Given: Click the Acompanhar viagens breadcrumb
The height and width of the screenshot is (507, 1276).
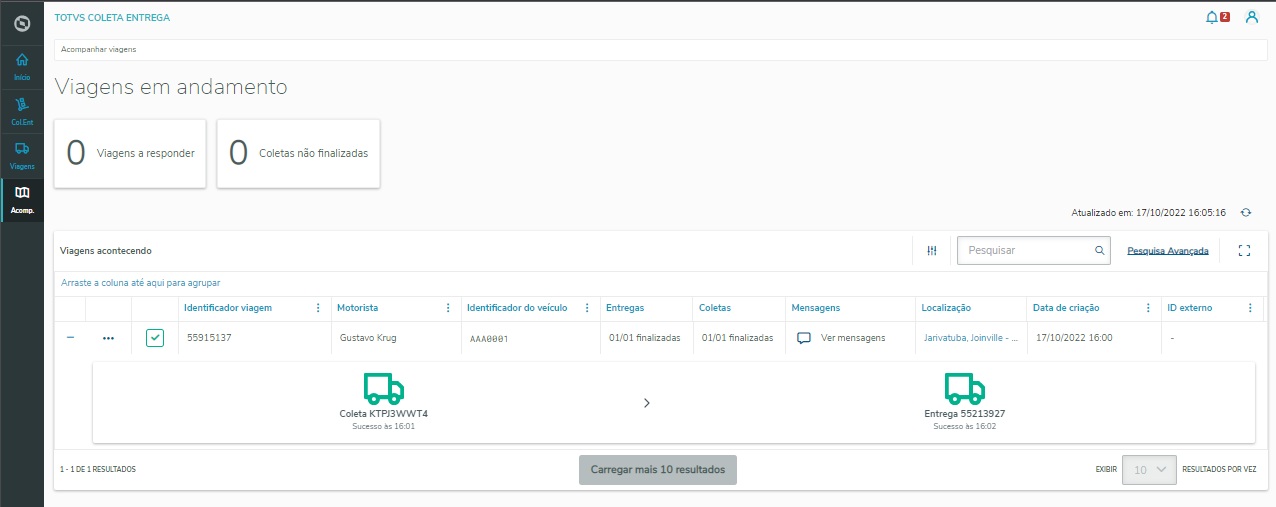Looking at the screenshot, I should (98, 49).
